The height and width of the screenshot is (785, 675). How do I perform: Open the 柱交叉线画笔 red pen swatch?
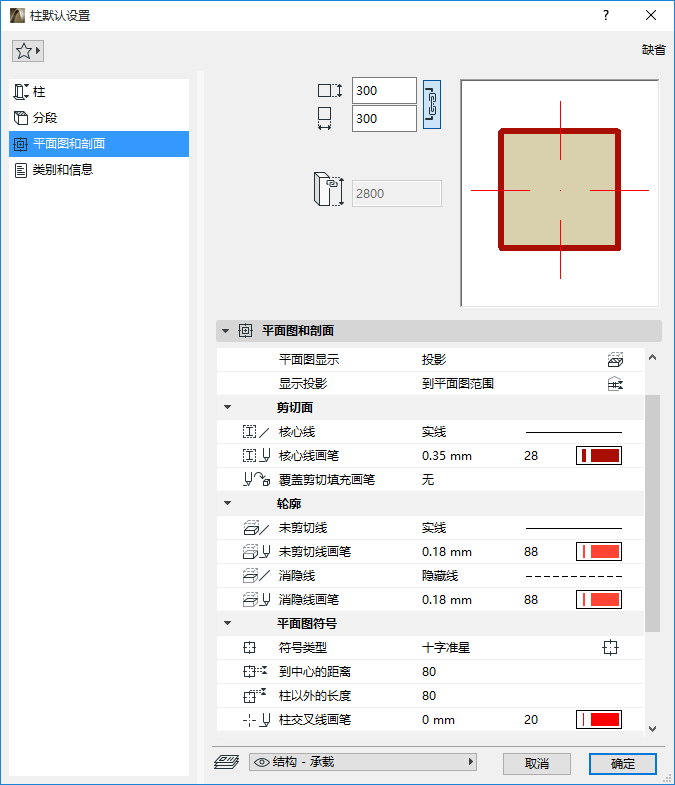(599, 720)
